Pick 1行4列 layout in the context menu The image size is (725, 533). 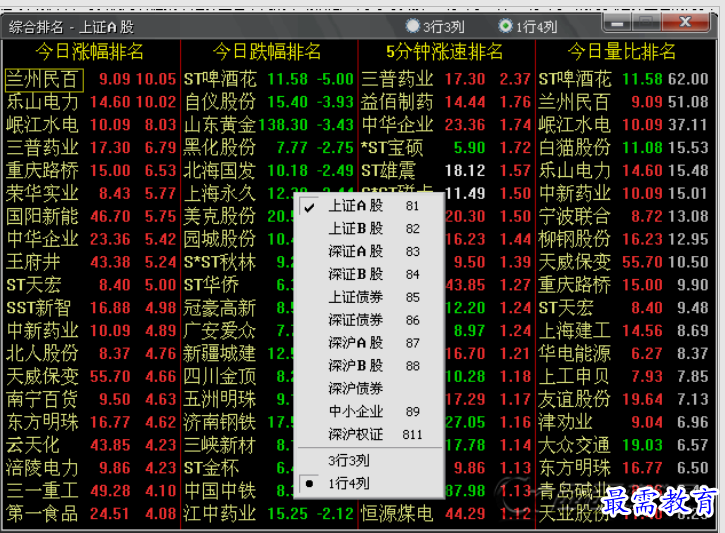coord(369,484)
